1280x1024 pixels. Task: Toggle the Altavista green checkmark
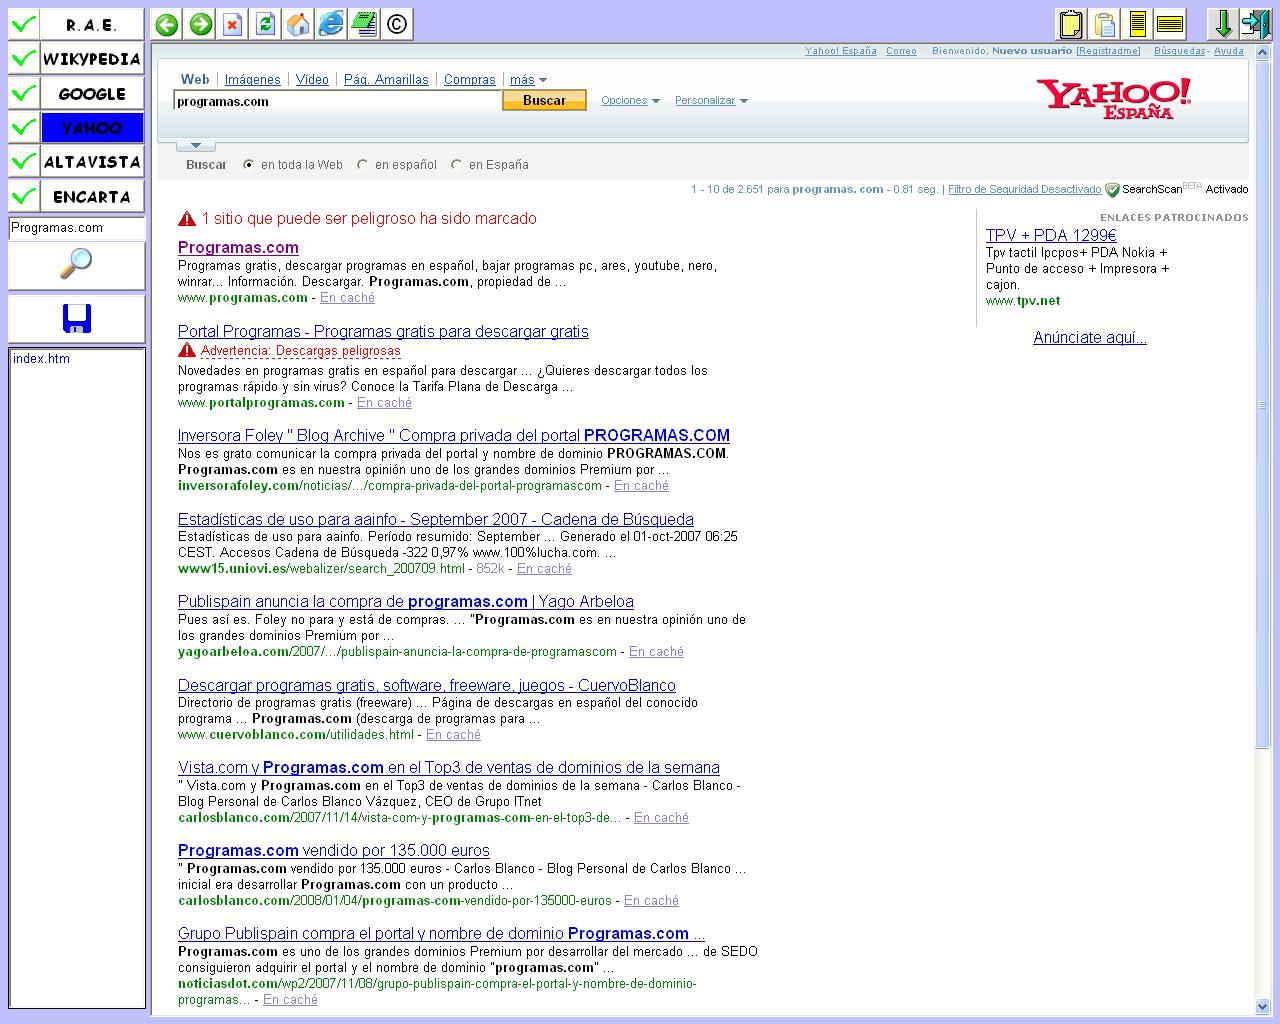[x=24, y=161]
